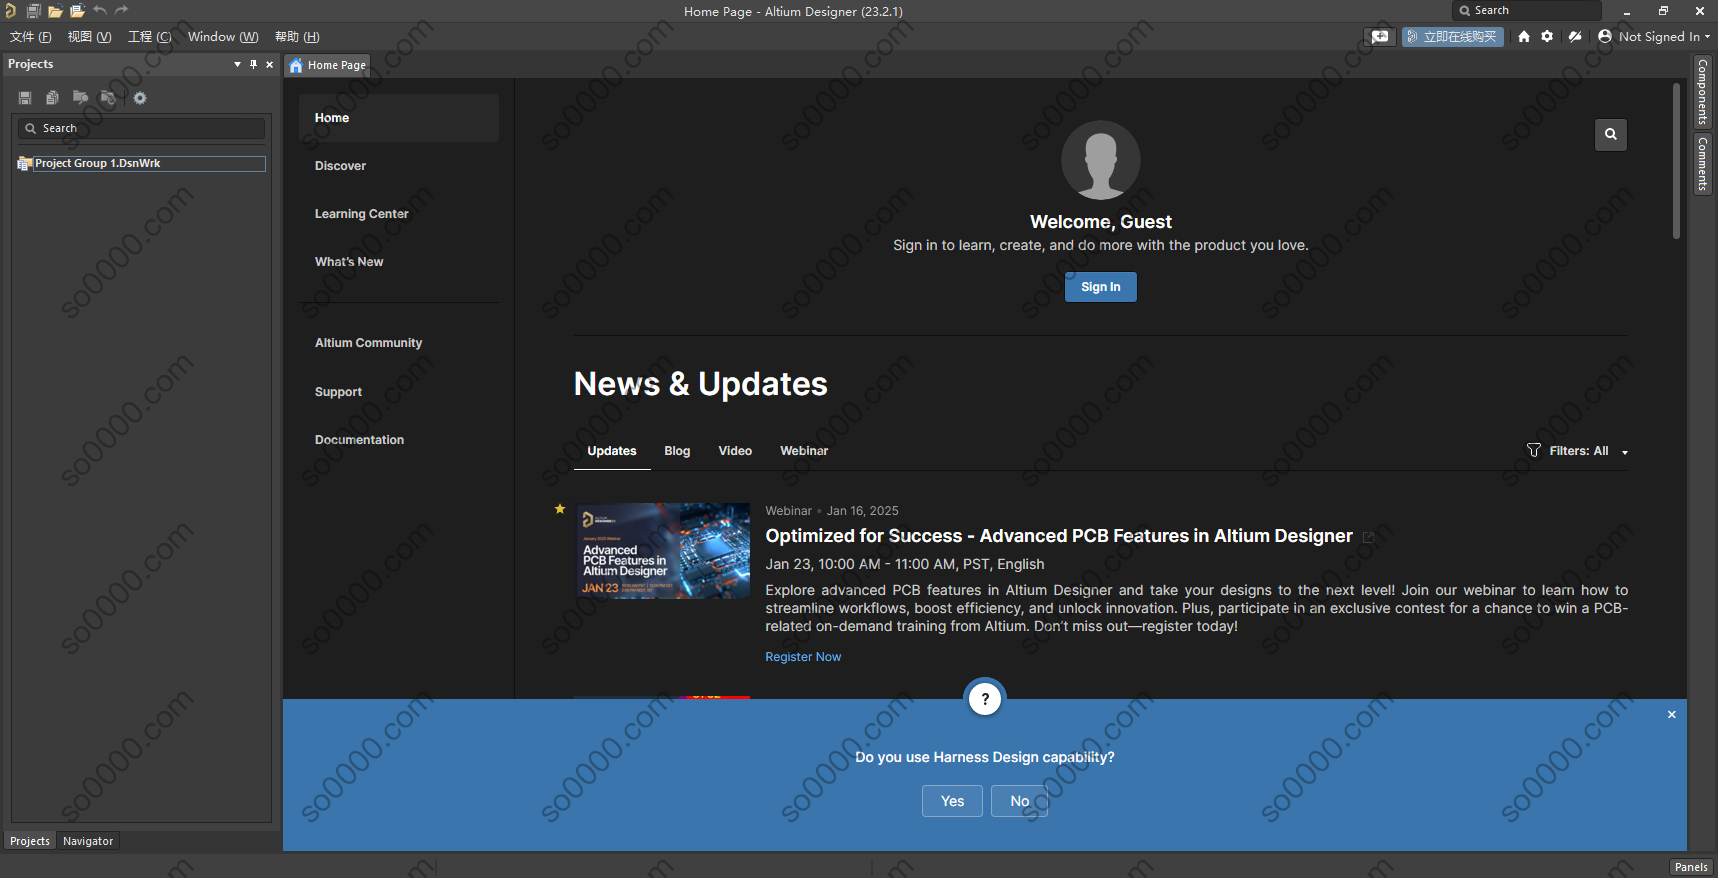1718x878 pixels.
Task: Click the Panels button in status bar
Action: pyautogui.click(x=1691, y=867)
